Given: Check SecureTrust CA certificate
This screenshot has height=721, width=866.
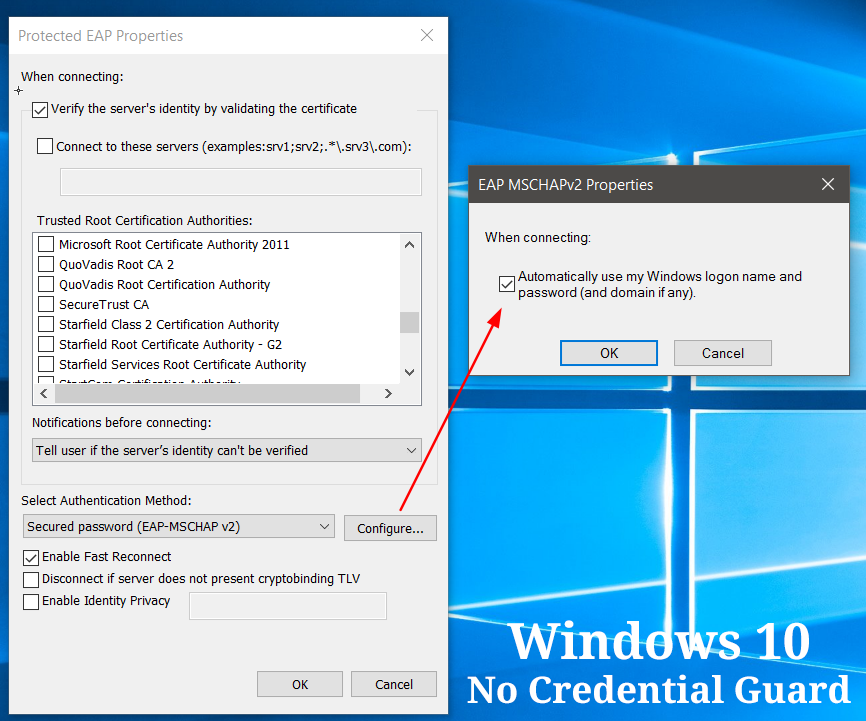Looking at the screenshot, I should pyautogui.click(x=46, y=304).
